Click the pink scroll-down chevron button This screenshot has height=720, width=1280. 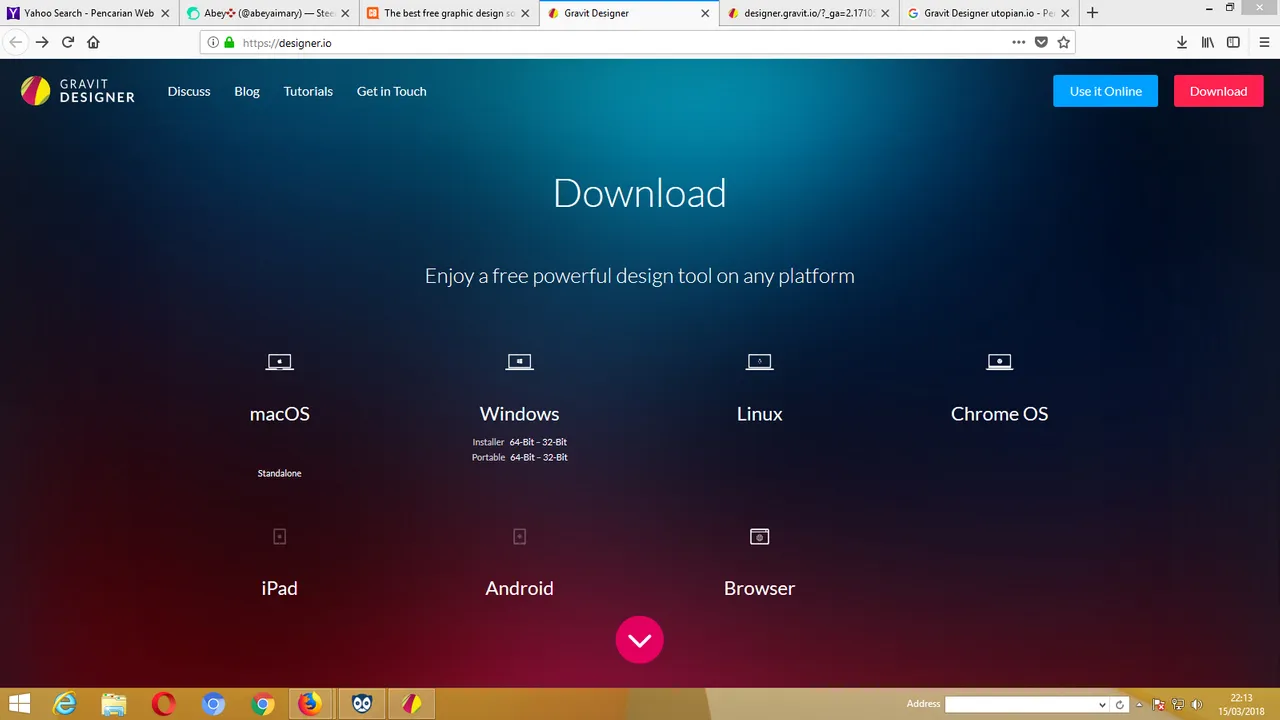click(640, 640)
